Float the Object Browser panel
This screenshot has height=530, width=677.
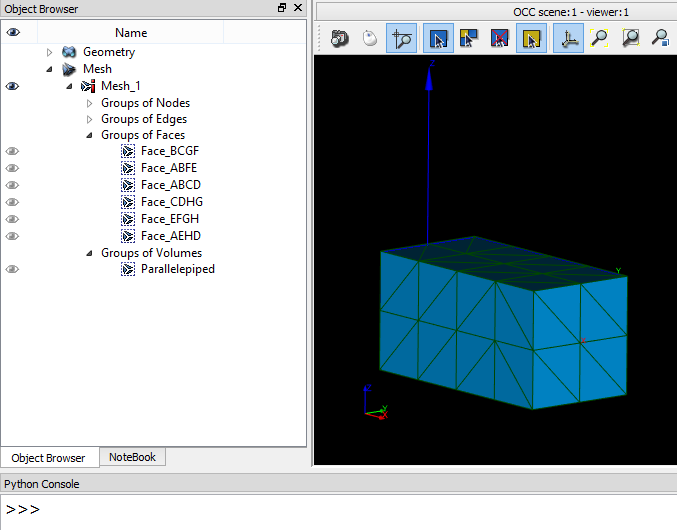[282, 9]
